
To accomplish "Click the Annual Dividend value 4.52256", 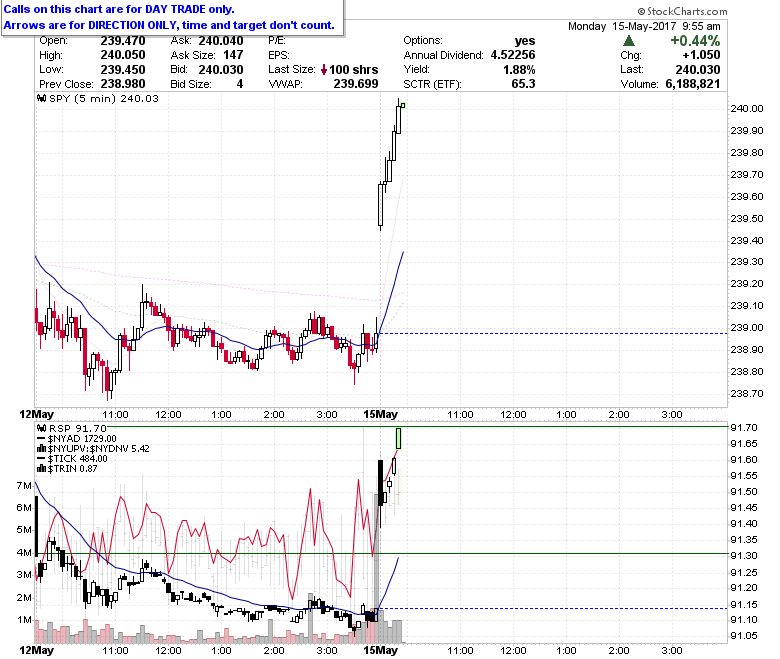I will (x=513, y=55).
